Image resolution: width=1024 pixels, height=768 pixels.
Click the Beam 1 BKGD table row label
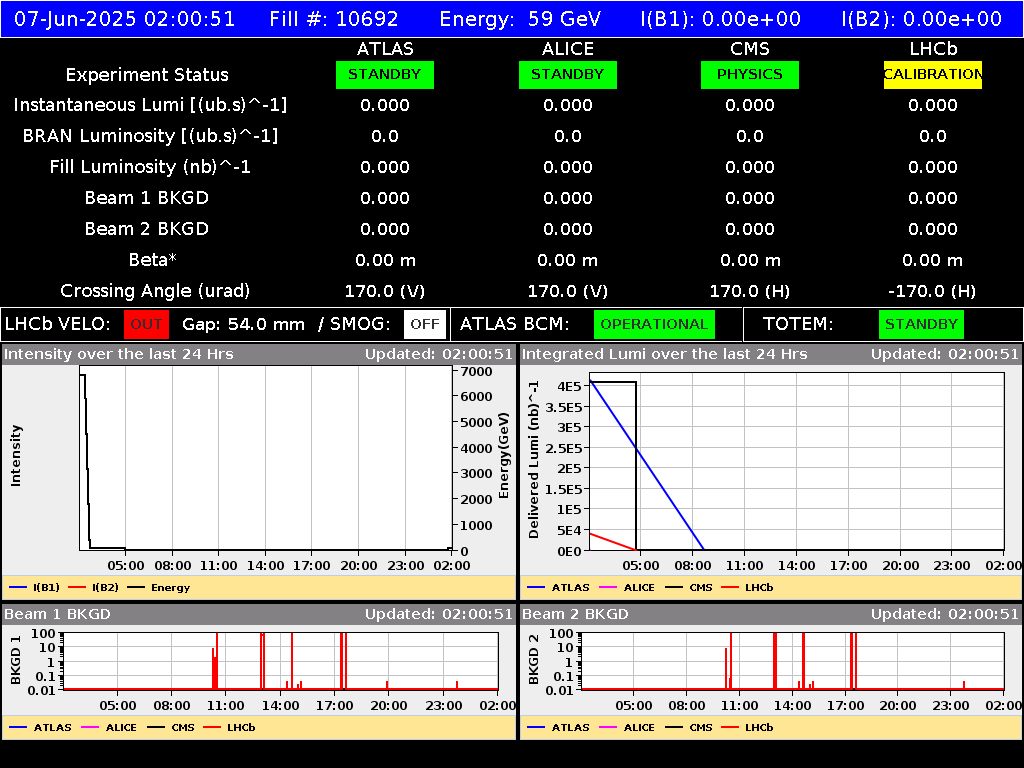coord(147,198)
